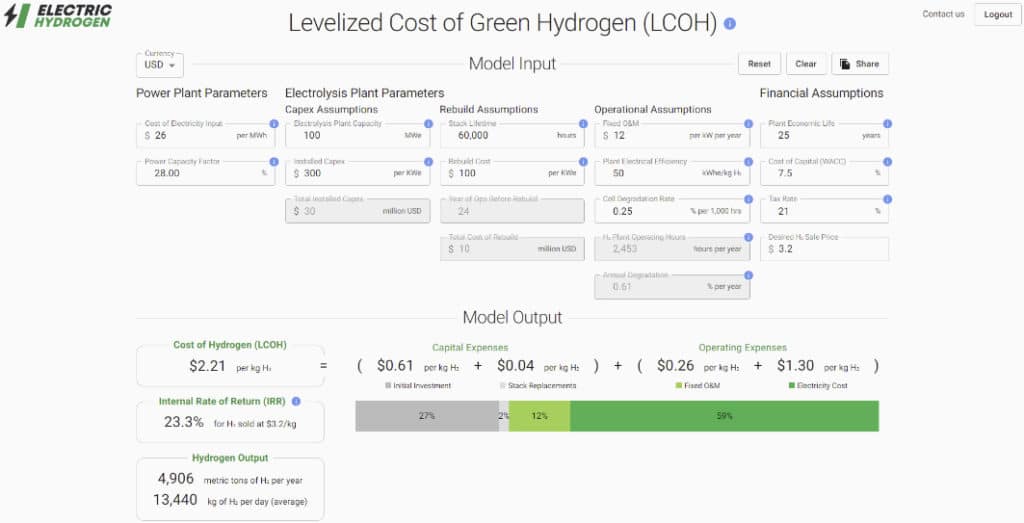Image resolution: width=1024 pixels, height=523 pixels.
Task: Edit the Electrolysis Plant Capacity field
Action: (358, 135)
